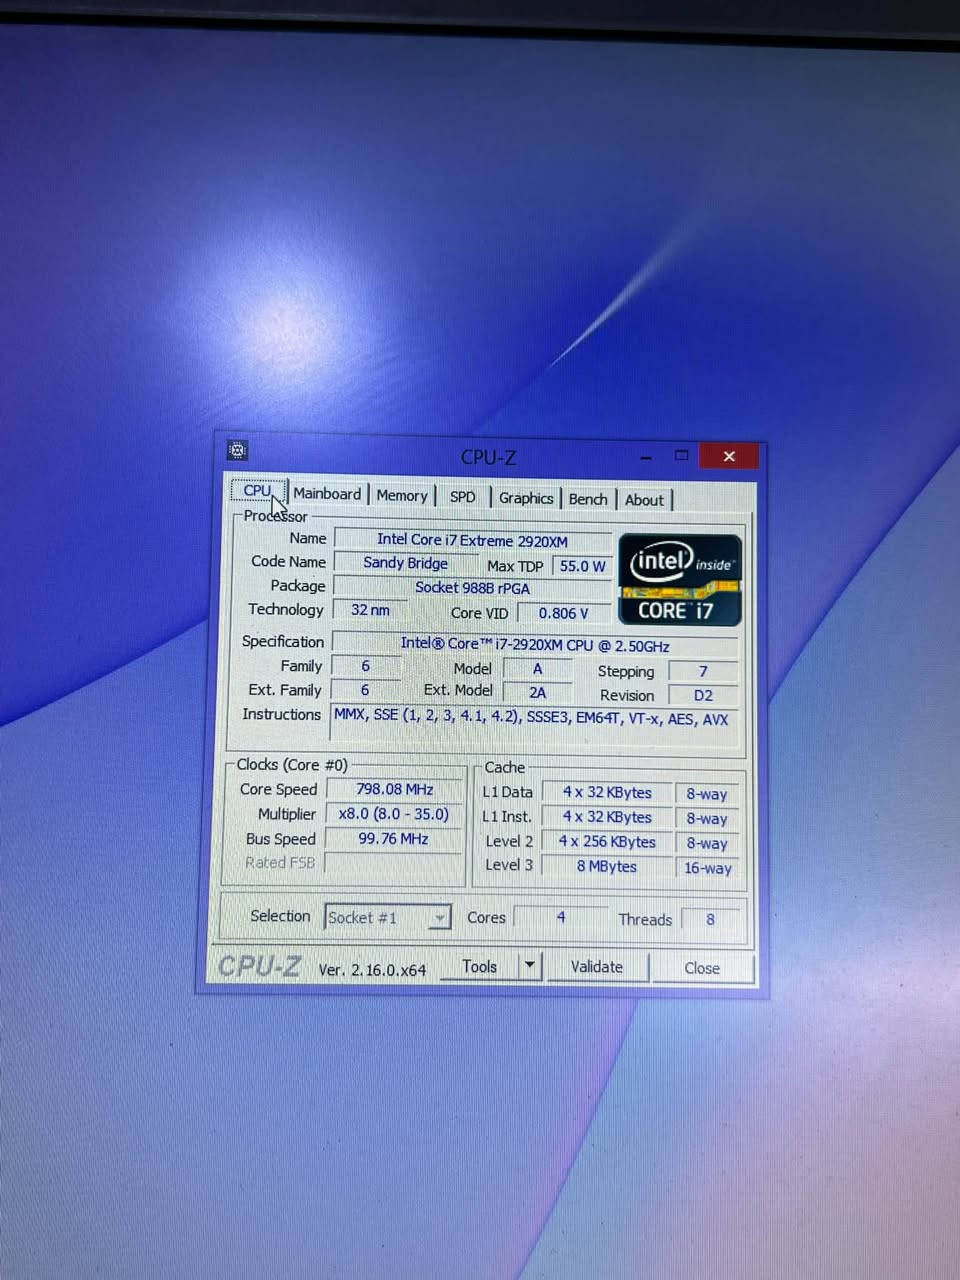Click the Core Speed value field
The width and height of the screenshot is (960, 1280).
click(395, 789)
